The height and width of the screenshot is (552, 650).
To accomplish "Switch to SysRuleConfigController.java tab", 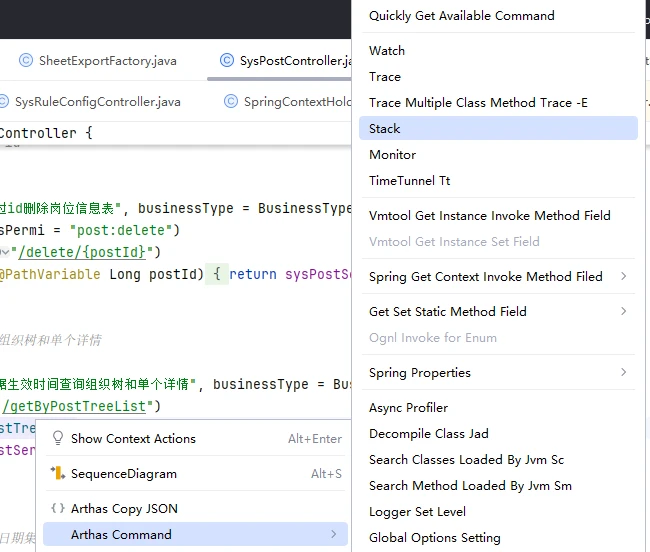I will point(90,102).
